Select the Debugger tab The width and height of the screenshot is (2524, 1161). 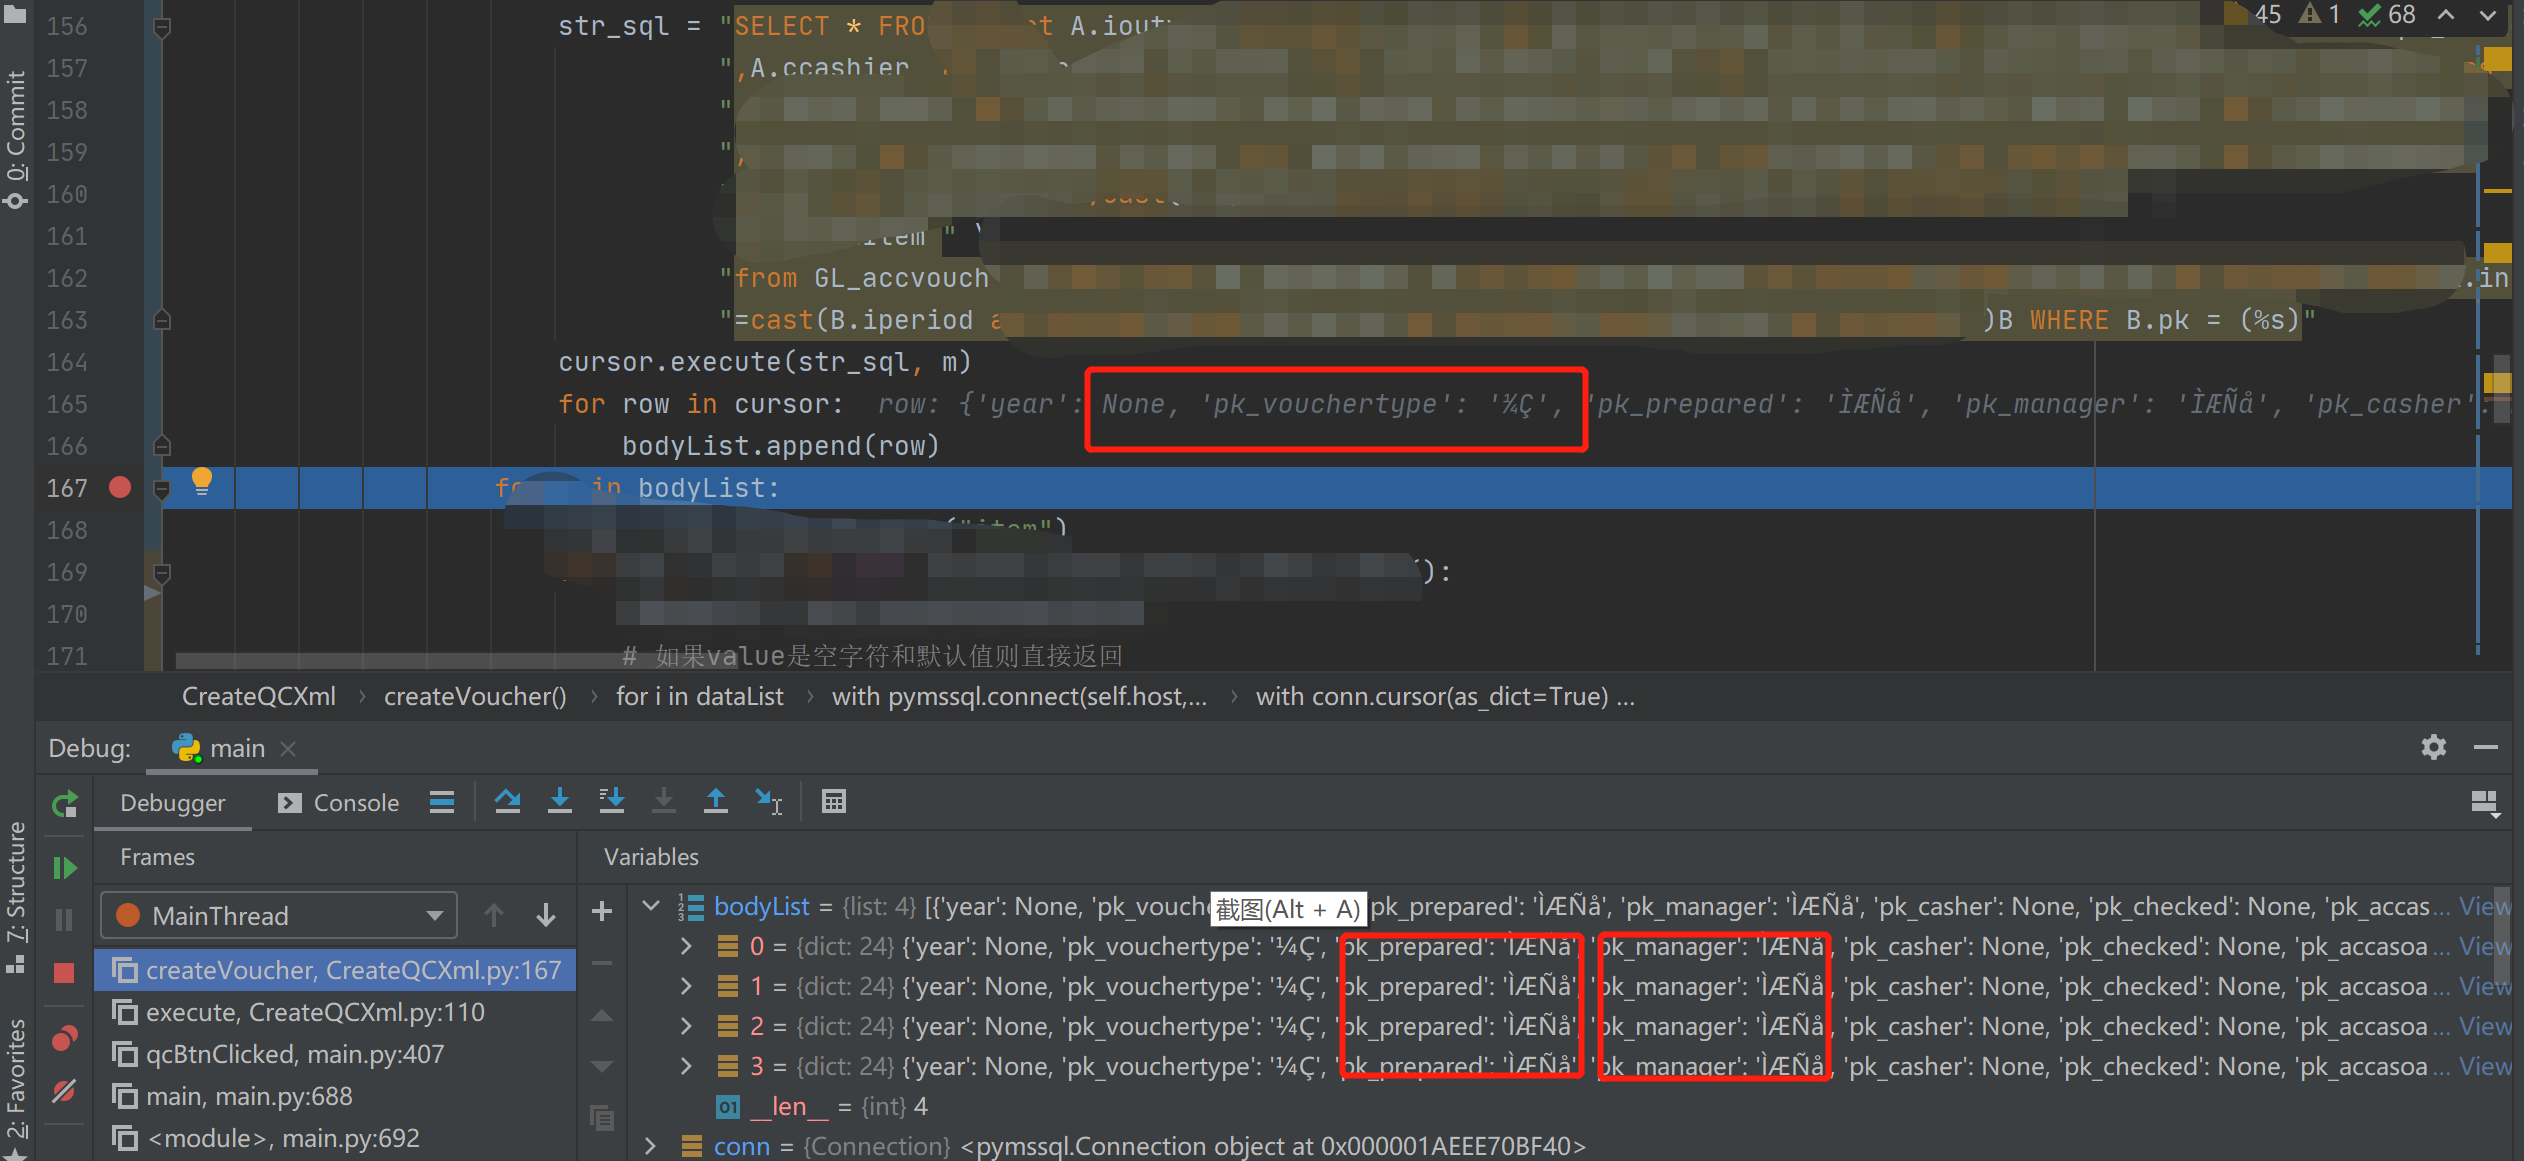(x=172, y=802)
